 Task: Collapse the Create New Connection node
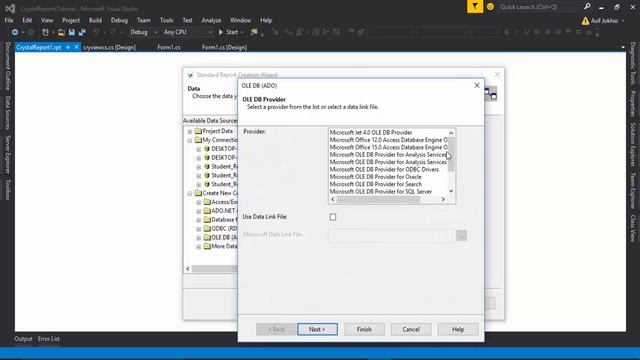click(x=190, y=193)
